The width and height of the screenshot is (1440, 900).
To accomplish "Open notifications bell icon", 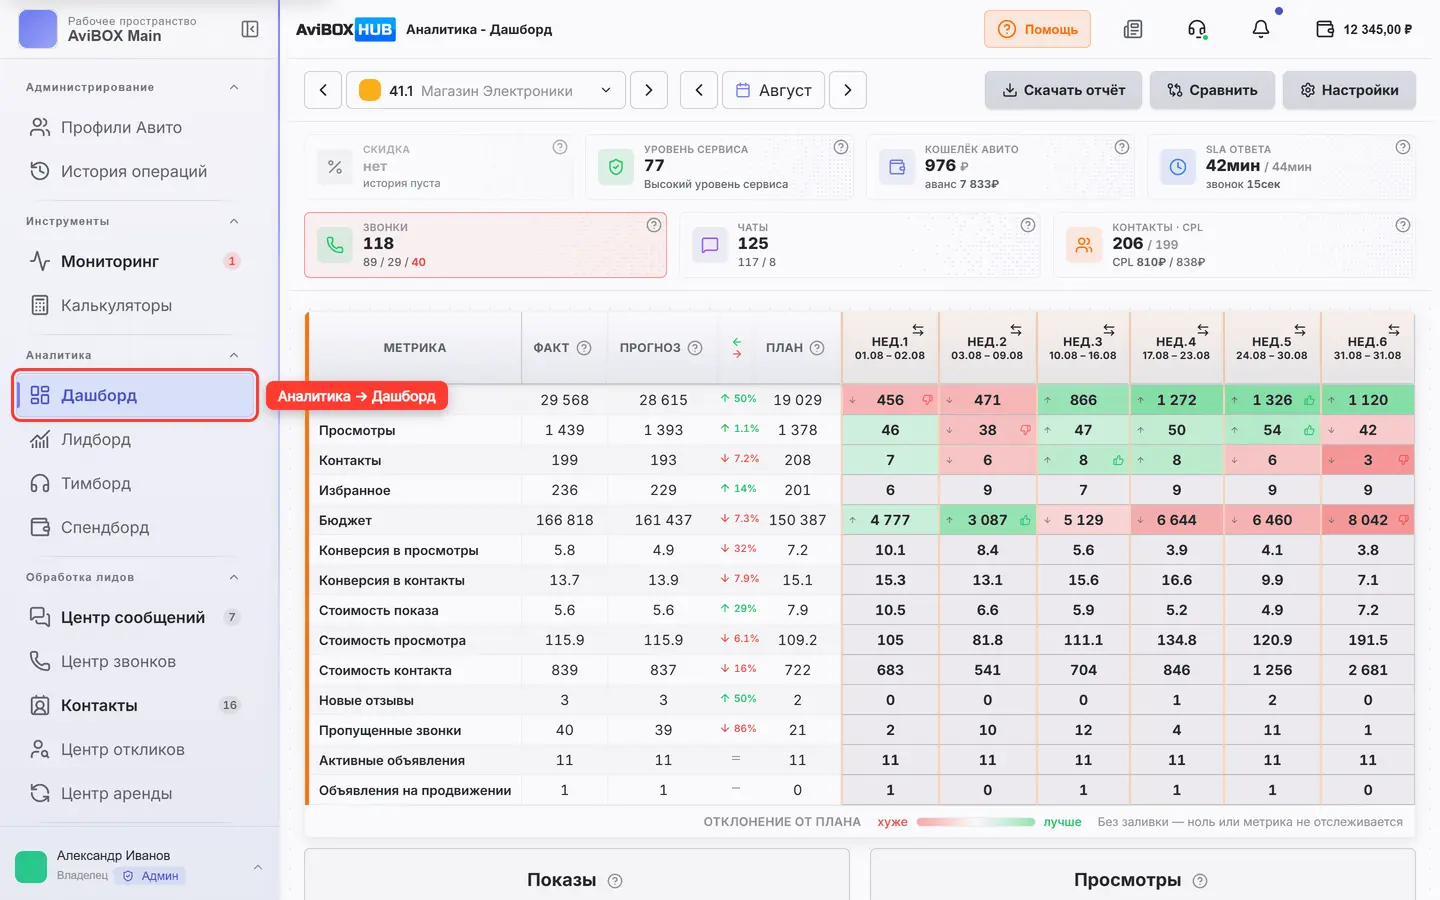I will click(x=1261, y=29).
